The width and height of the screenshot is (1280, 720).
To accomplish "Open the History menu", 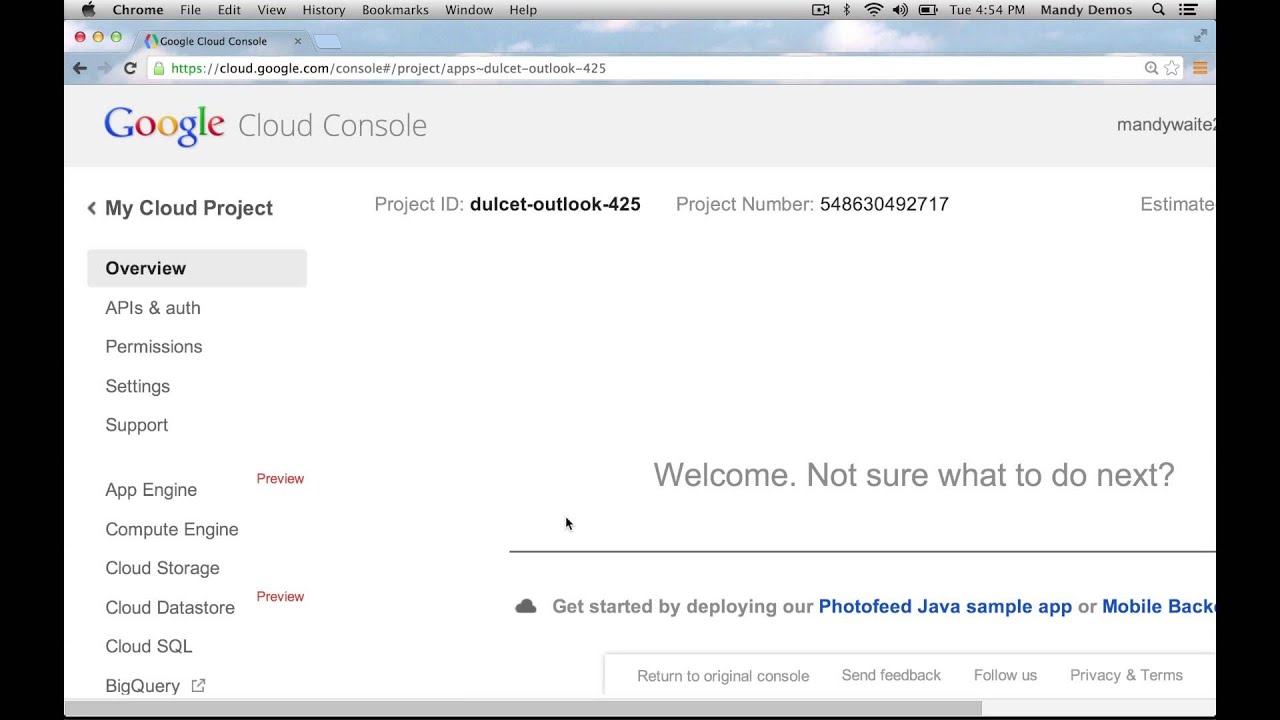I will pos(324,10).
